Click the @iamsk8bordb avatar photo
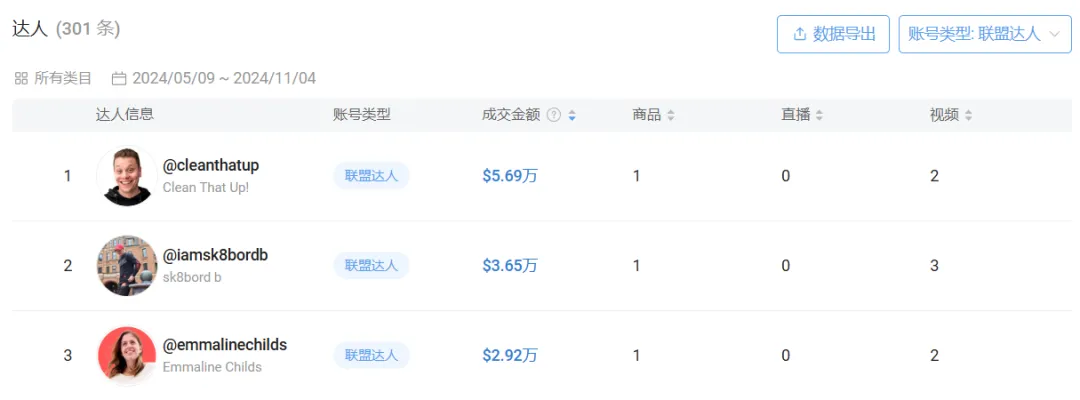 [127, 265]
